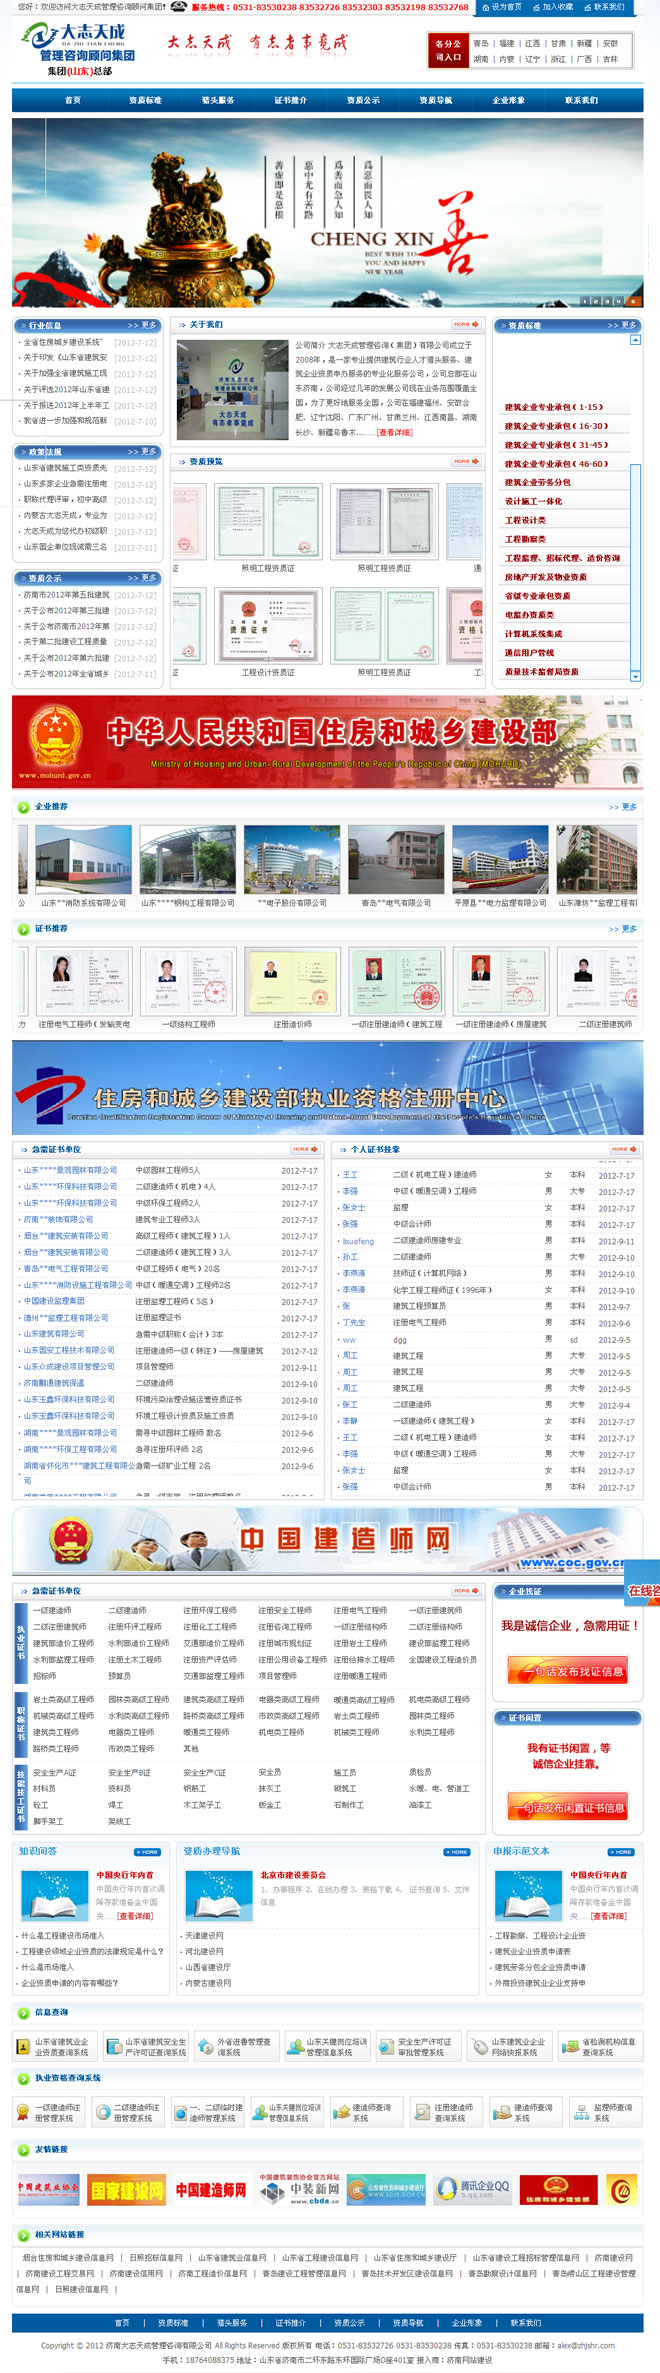Click the green arrow icon beside 企业推荐
Viewport: 660px width, 2373px height.
pyautogui.click(x=23, y=806)
